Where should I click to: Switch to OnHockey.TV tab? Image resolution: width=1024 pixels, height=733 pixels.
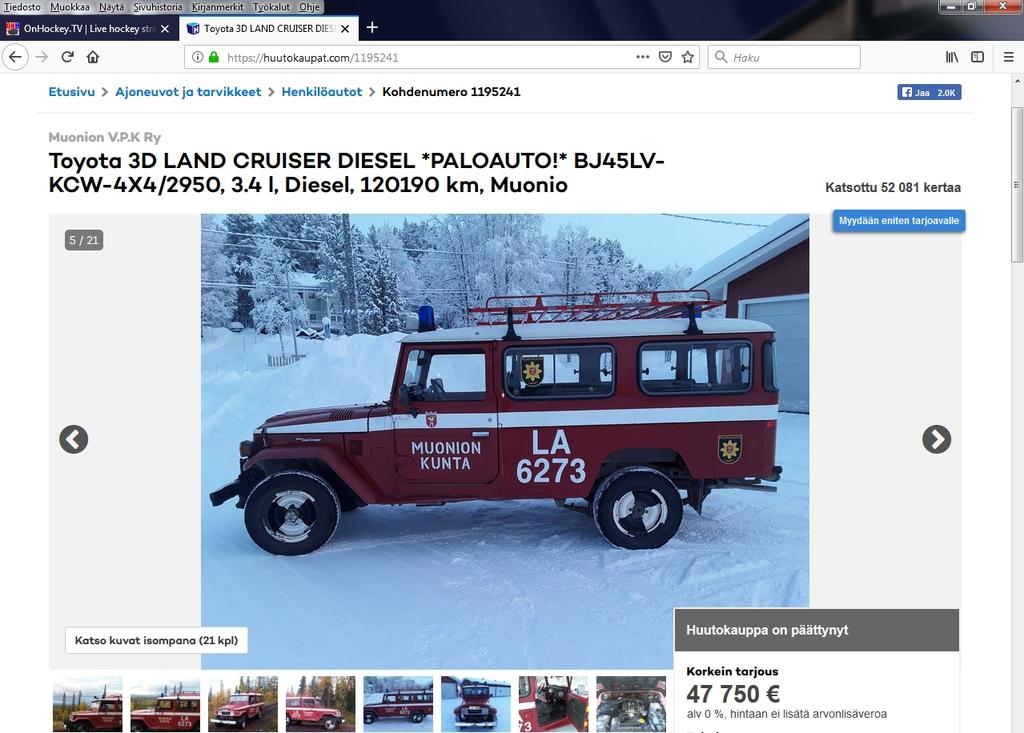tap(89, 29)
